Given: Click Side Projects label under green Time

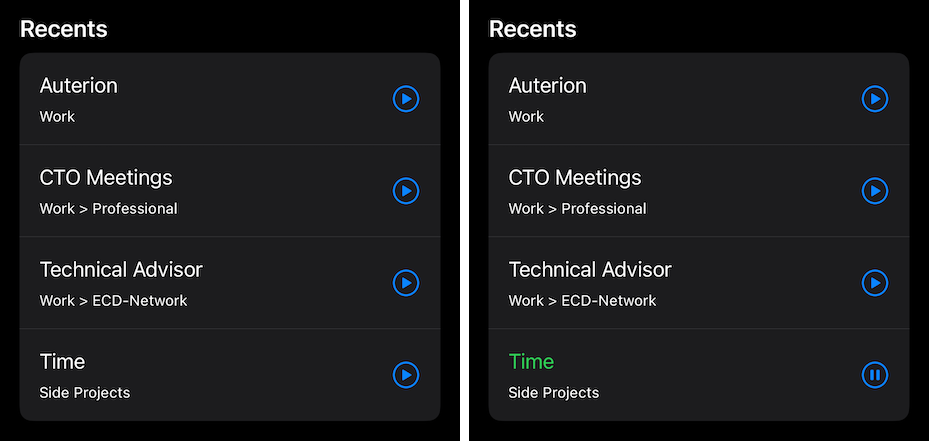Looking at the screenshot, I should (x=553, y=392).
